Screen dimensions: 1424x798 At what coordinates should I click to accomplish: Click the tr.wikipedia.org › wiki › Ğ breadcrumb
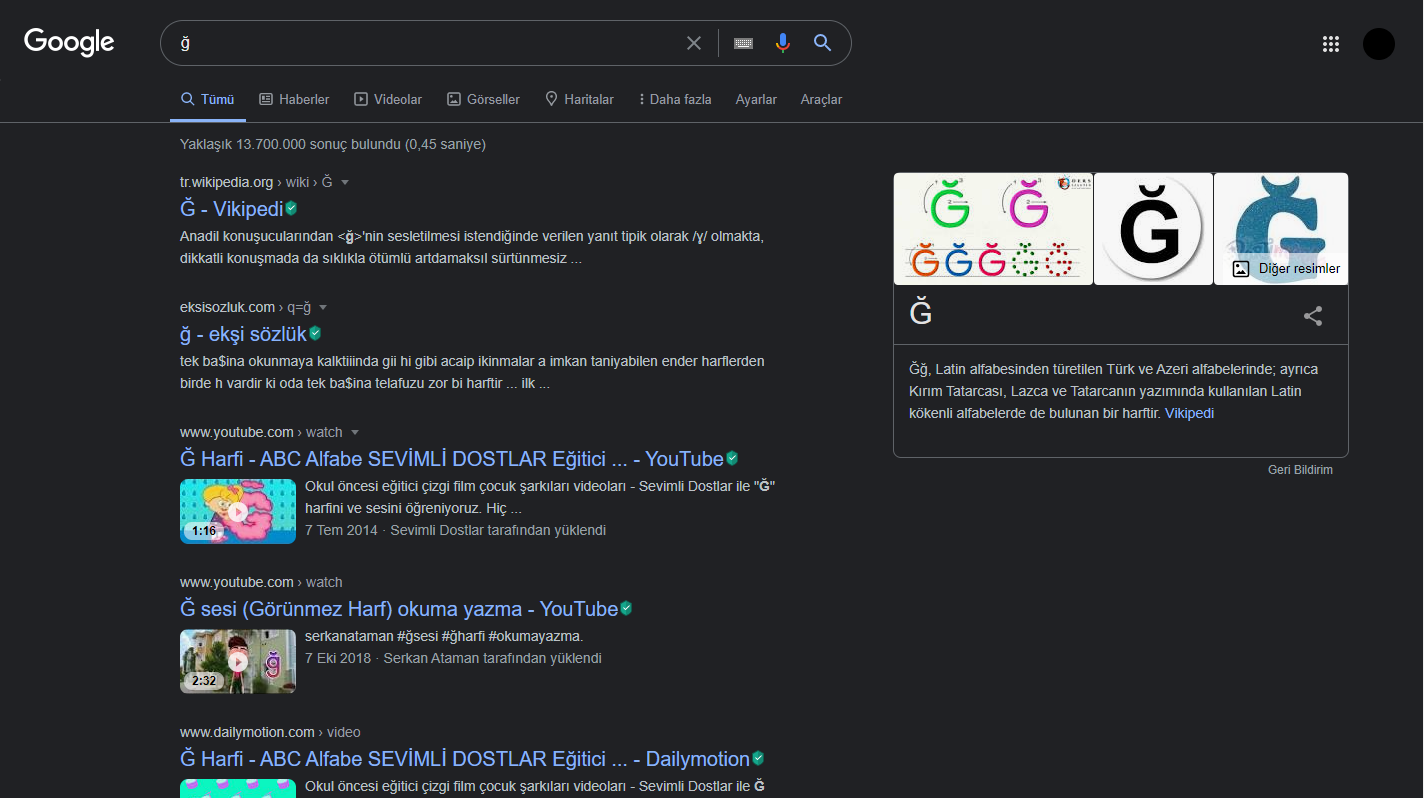point(256,182)
